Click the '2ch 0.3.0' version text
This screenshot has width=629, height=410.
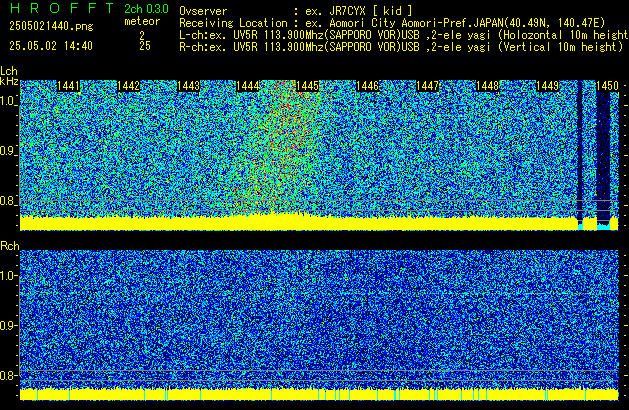(x=146, y=8)
